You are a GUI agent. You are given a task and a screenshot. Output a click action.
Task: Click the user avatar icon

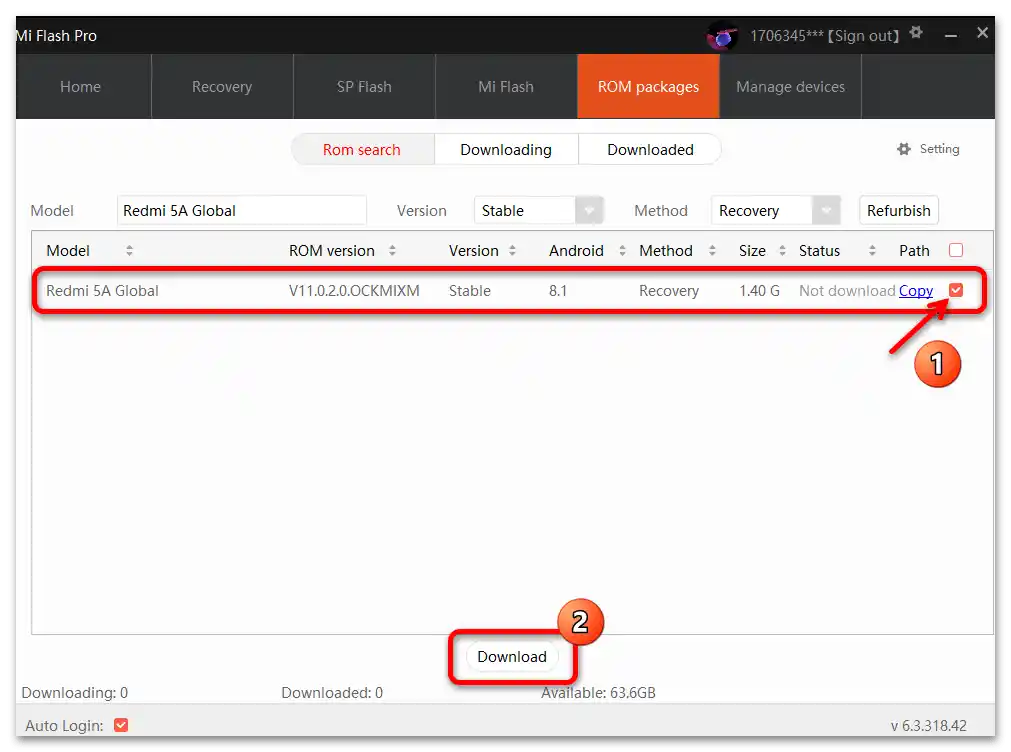click(722, 36)
